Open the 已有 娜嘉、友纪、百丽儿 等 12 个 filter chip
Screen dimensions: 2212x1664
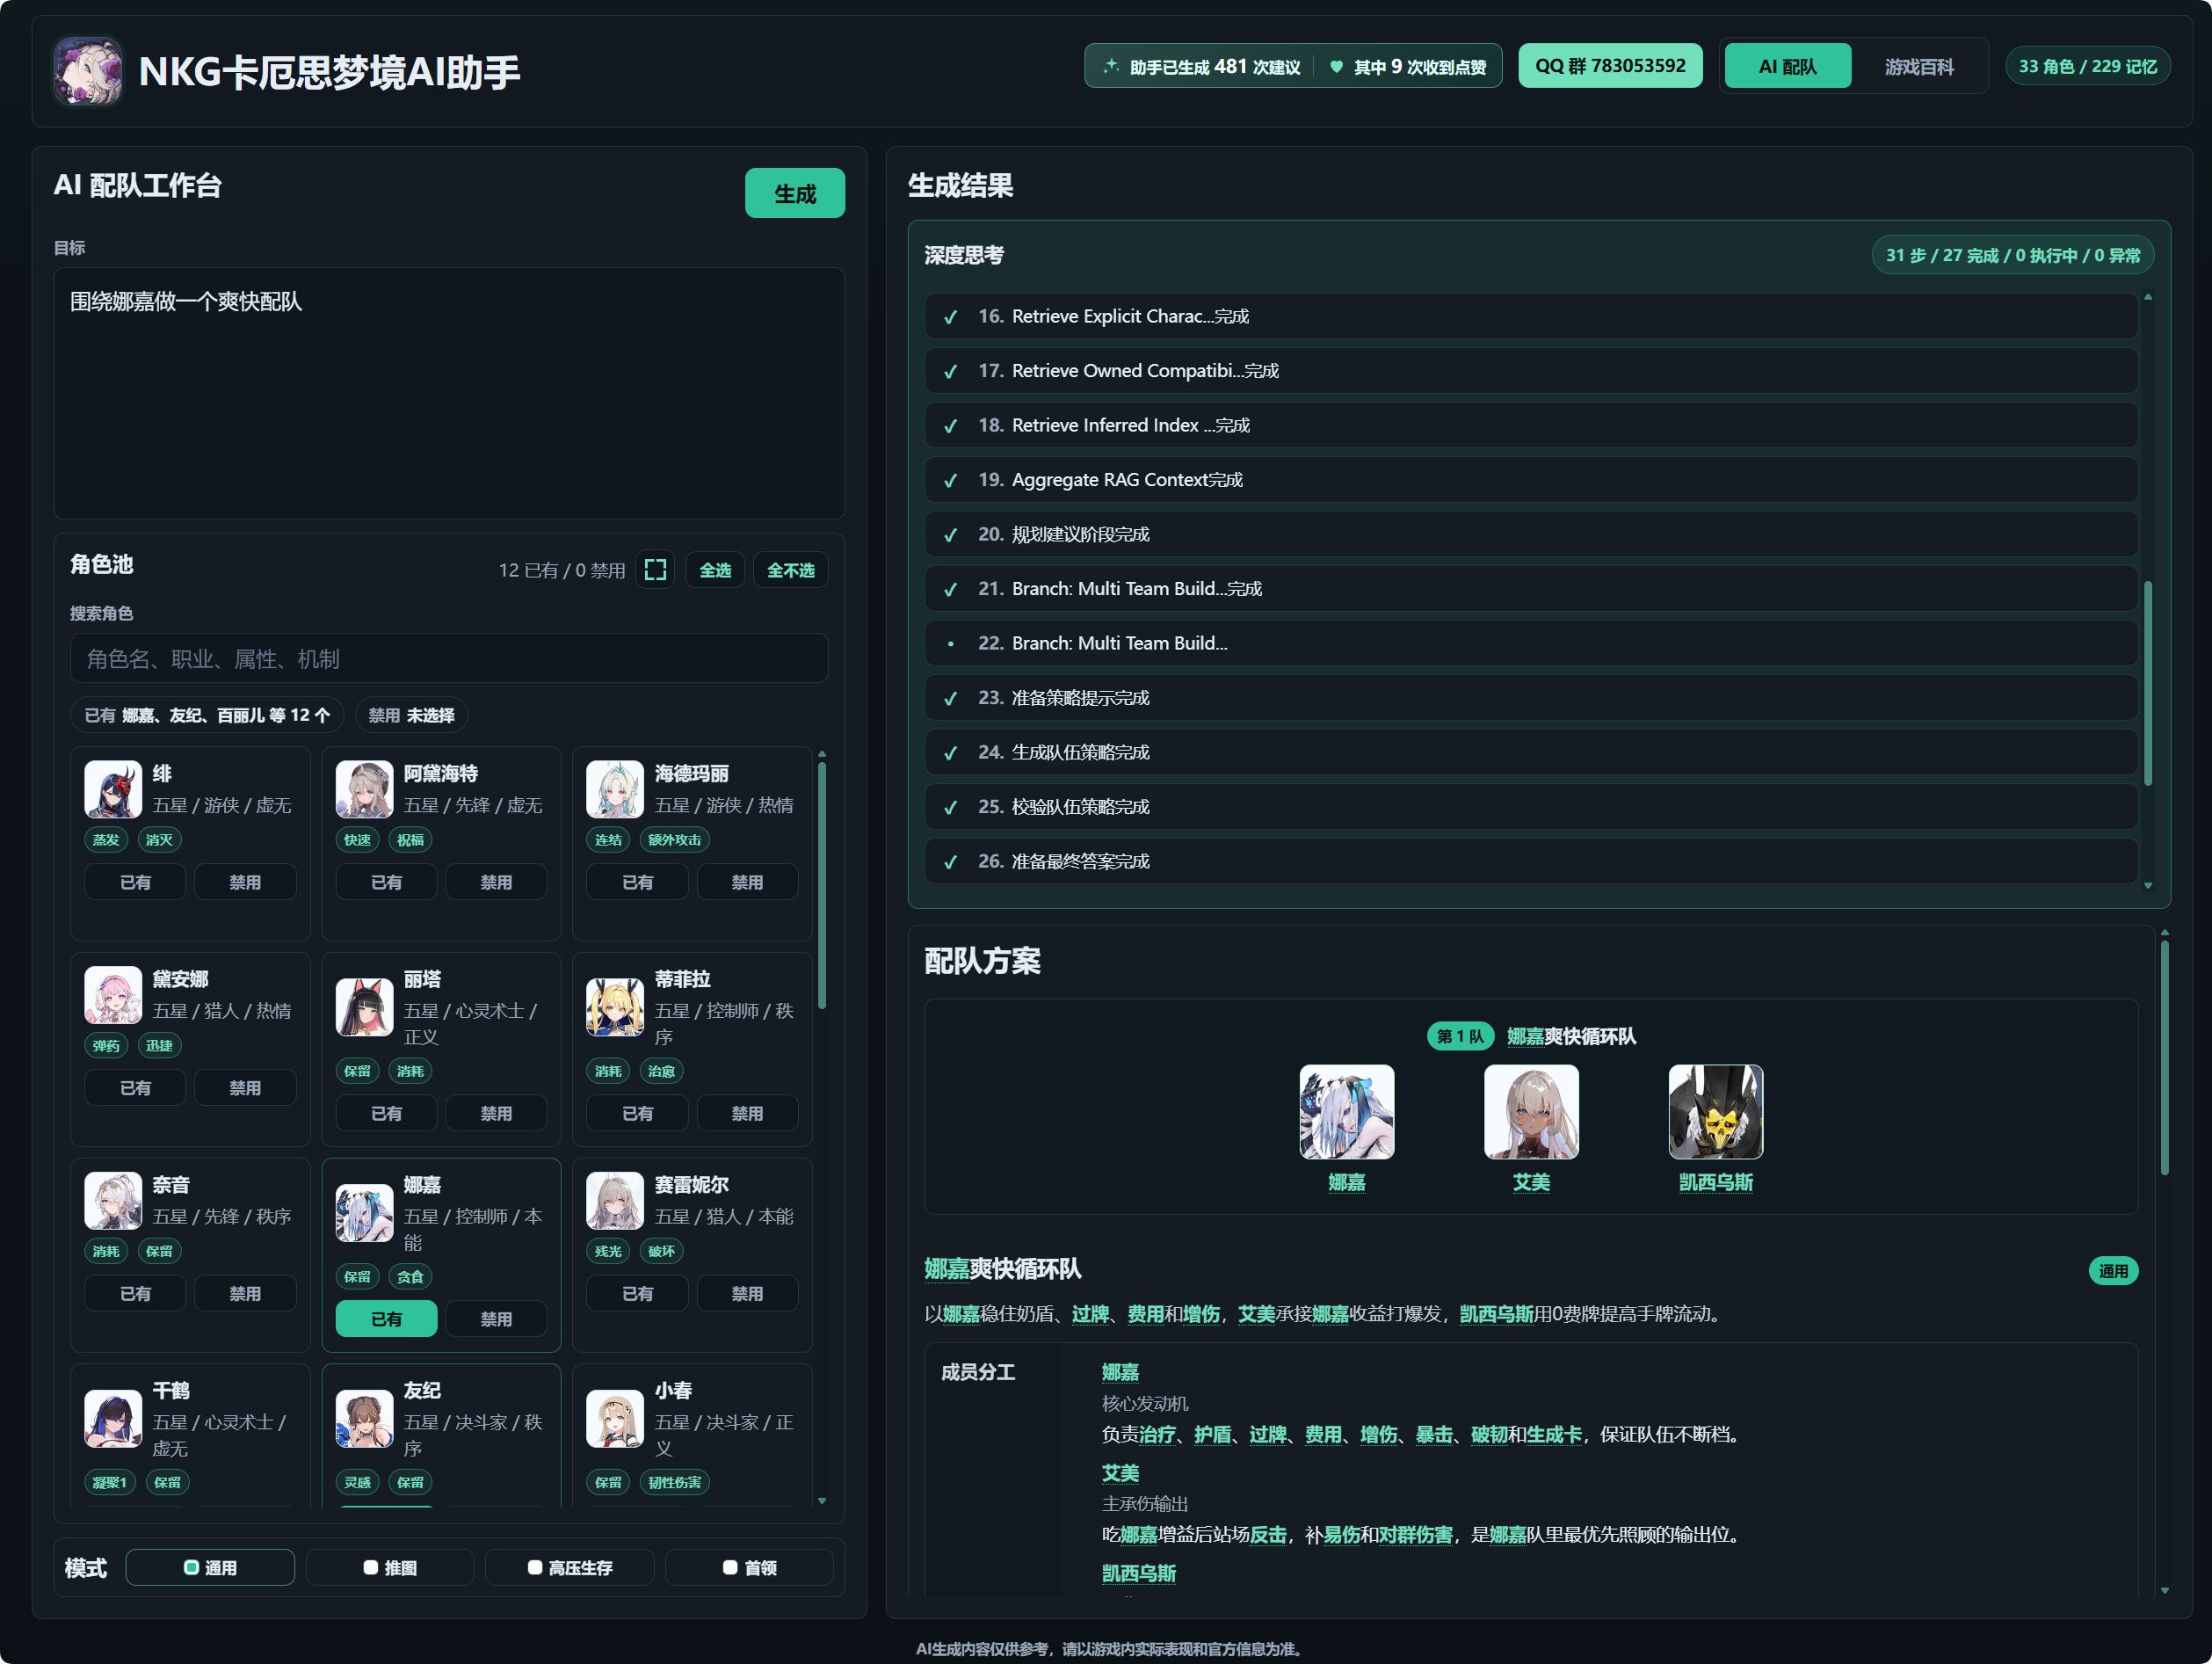(207, 715)
